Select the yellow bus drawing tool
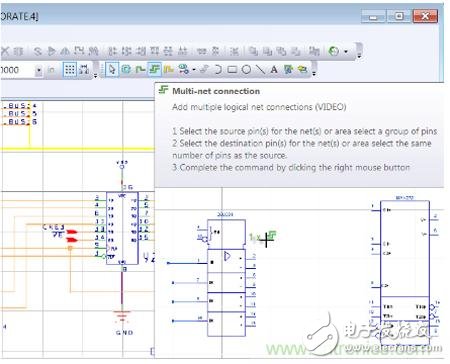 (x=169, y=70)
